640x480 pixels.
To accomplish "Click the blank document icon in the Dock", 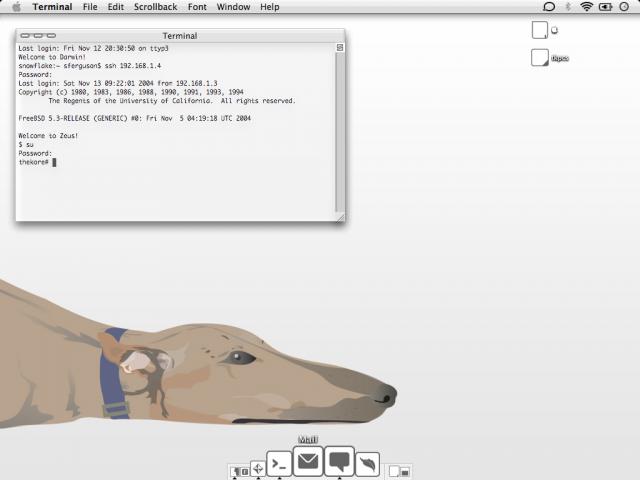I will [x=393, y=471].
